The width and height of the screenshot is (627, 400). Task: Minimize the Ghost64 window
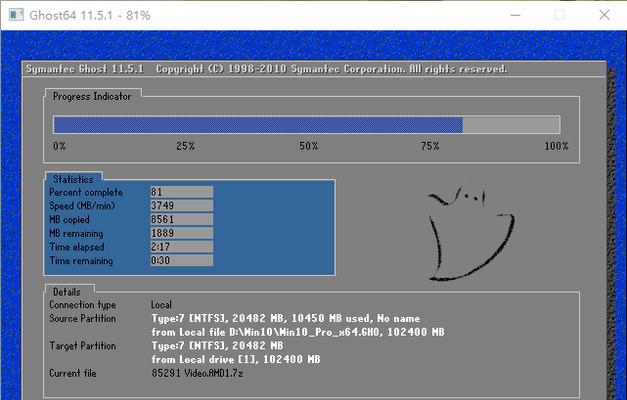click(x=515, y=15)
